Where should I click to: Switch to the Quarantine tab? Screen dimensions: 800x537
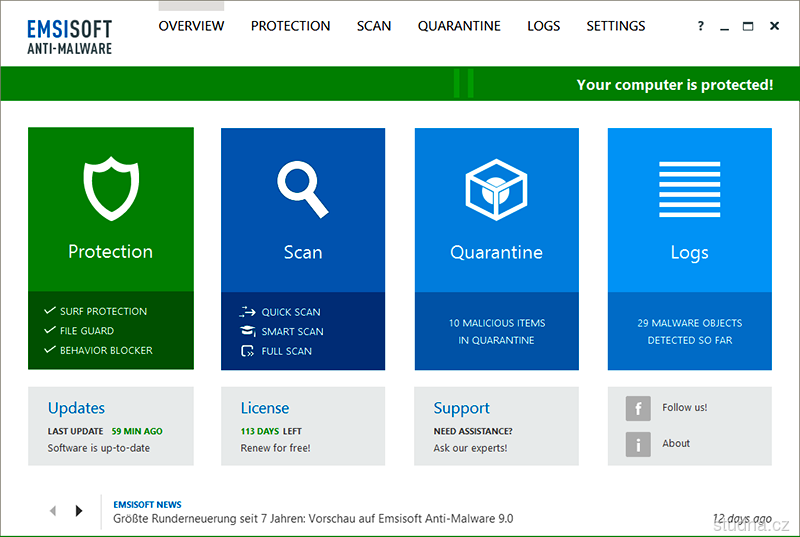pyautogui.click(x=459, y=26)
